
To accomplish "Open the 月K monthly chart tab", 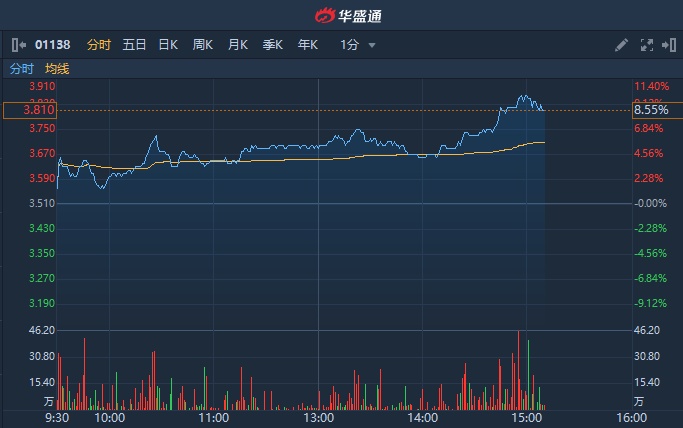I will tap(237, 45).
